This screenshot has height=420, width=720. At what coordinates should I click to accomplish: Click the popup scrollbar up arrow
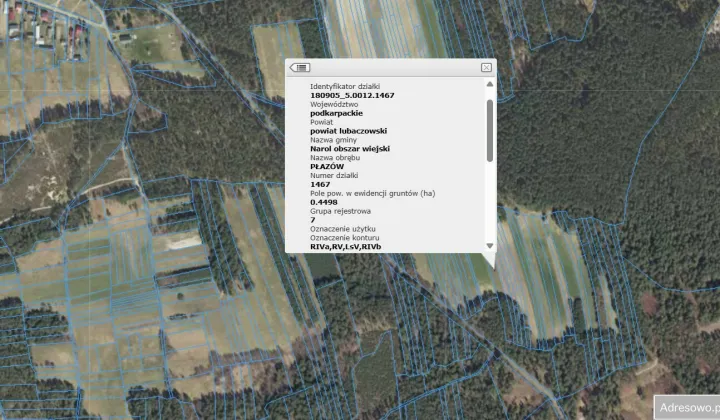click(489, 84)
